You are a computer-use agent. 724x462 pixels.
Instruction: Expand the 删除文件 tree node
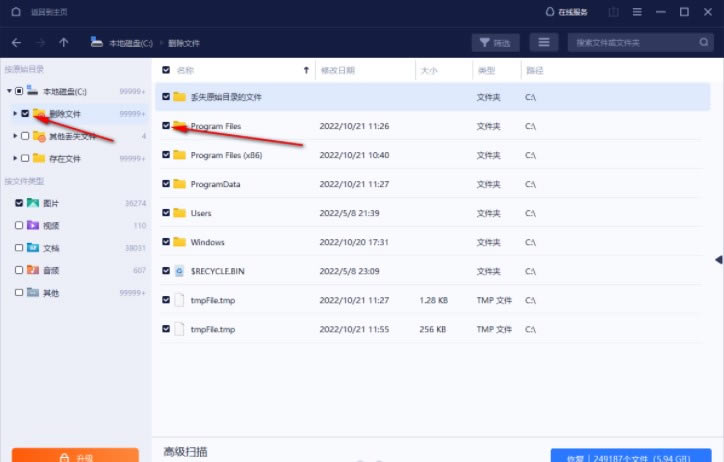[15, 114]
